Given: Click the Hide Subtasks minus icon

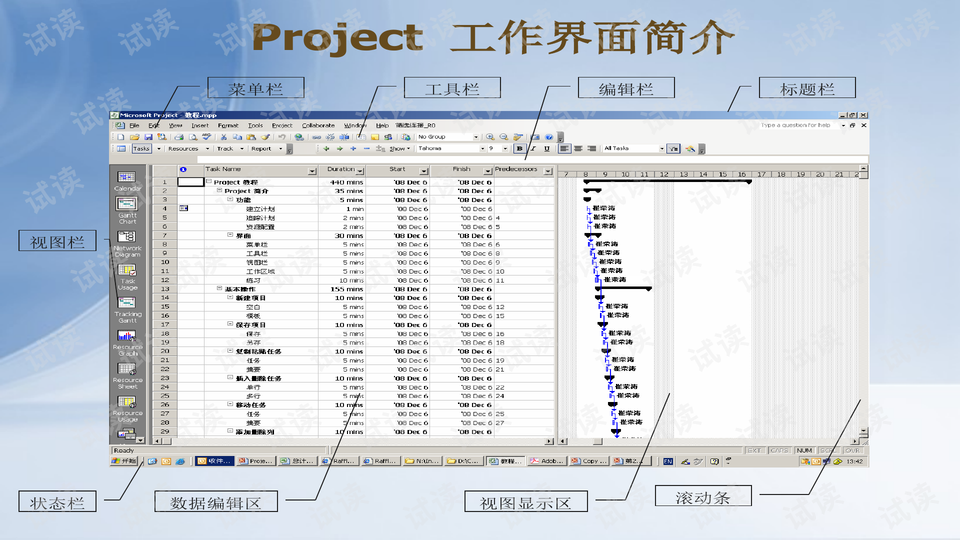Looking at the screenshot, I should click(x=367, y=149).
